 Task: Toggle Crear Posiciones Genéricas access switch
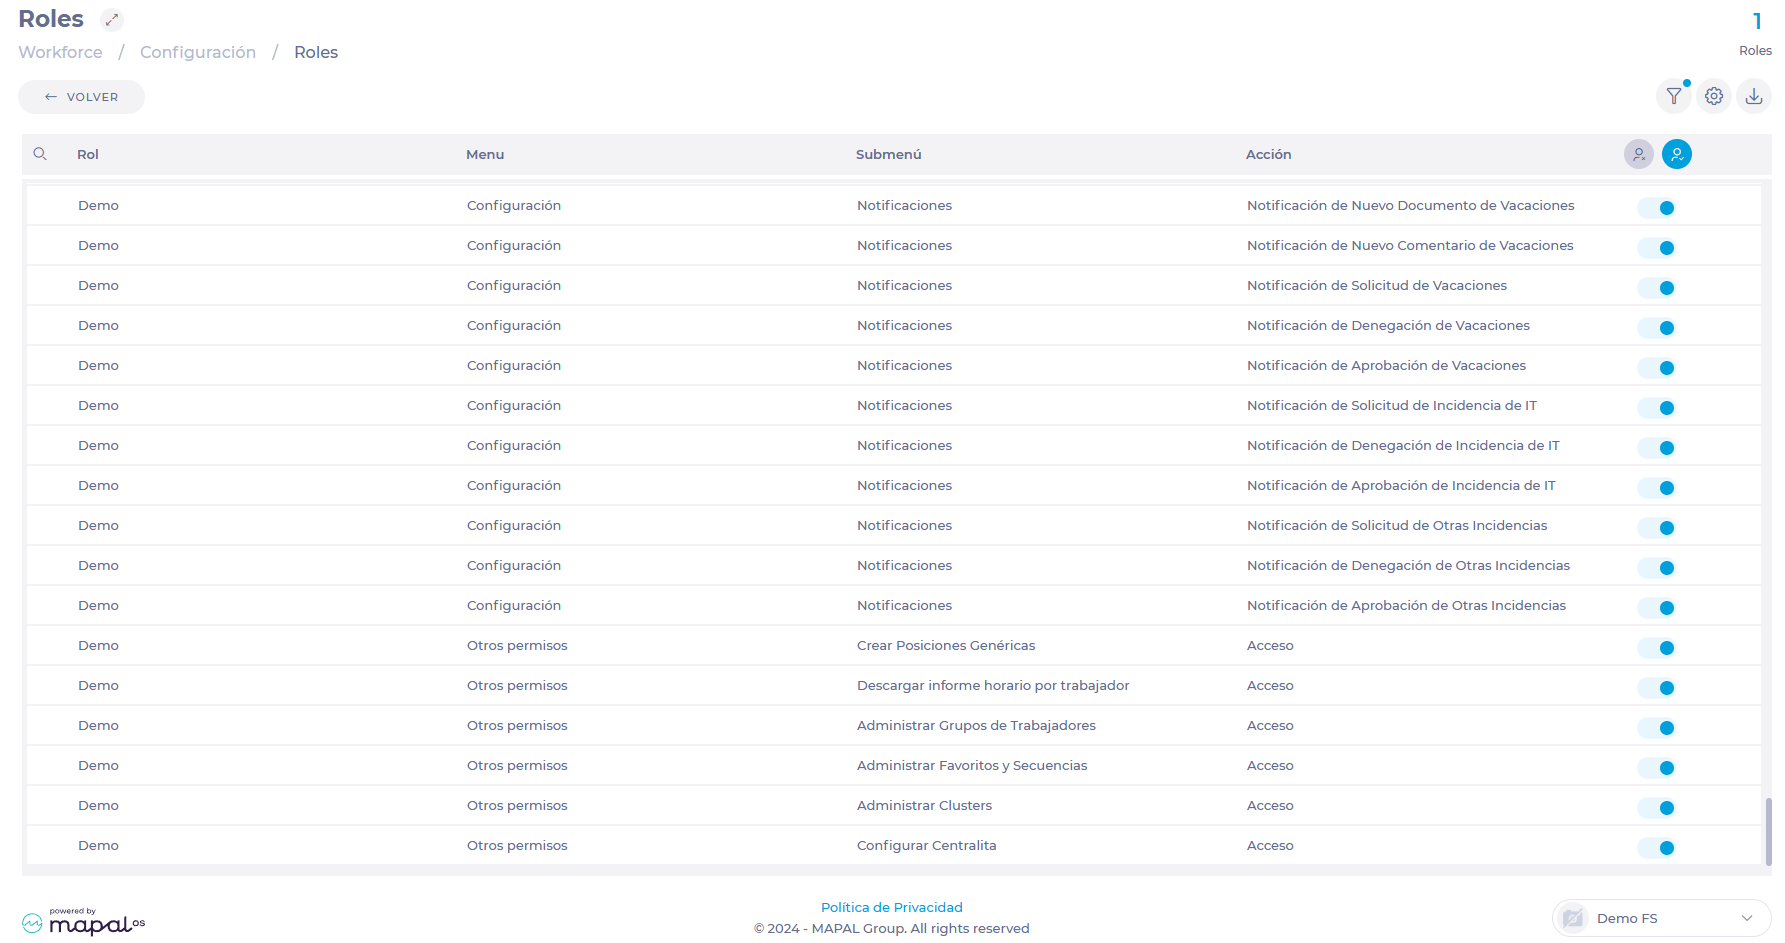[1657, 648]
